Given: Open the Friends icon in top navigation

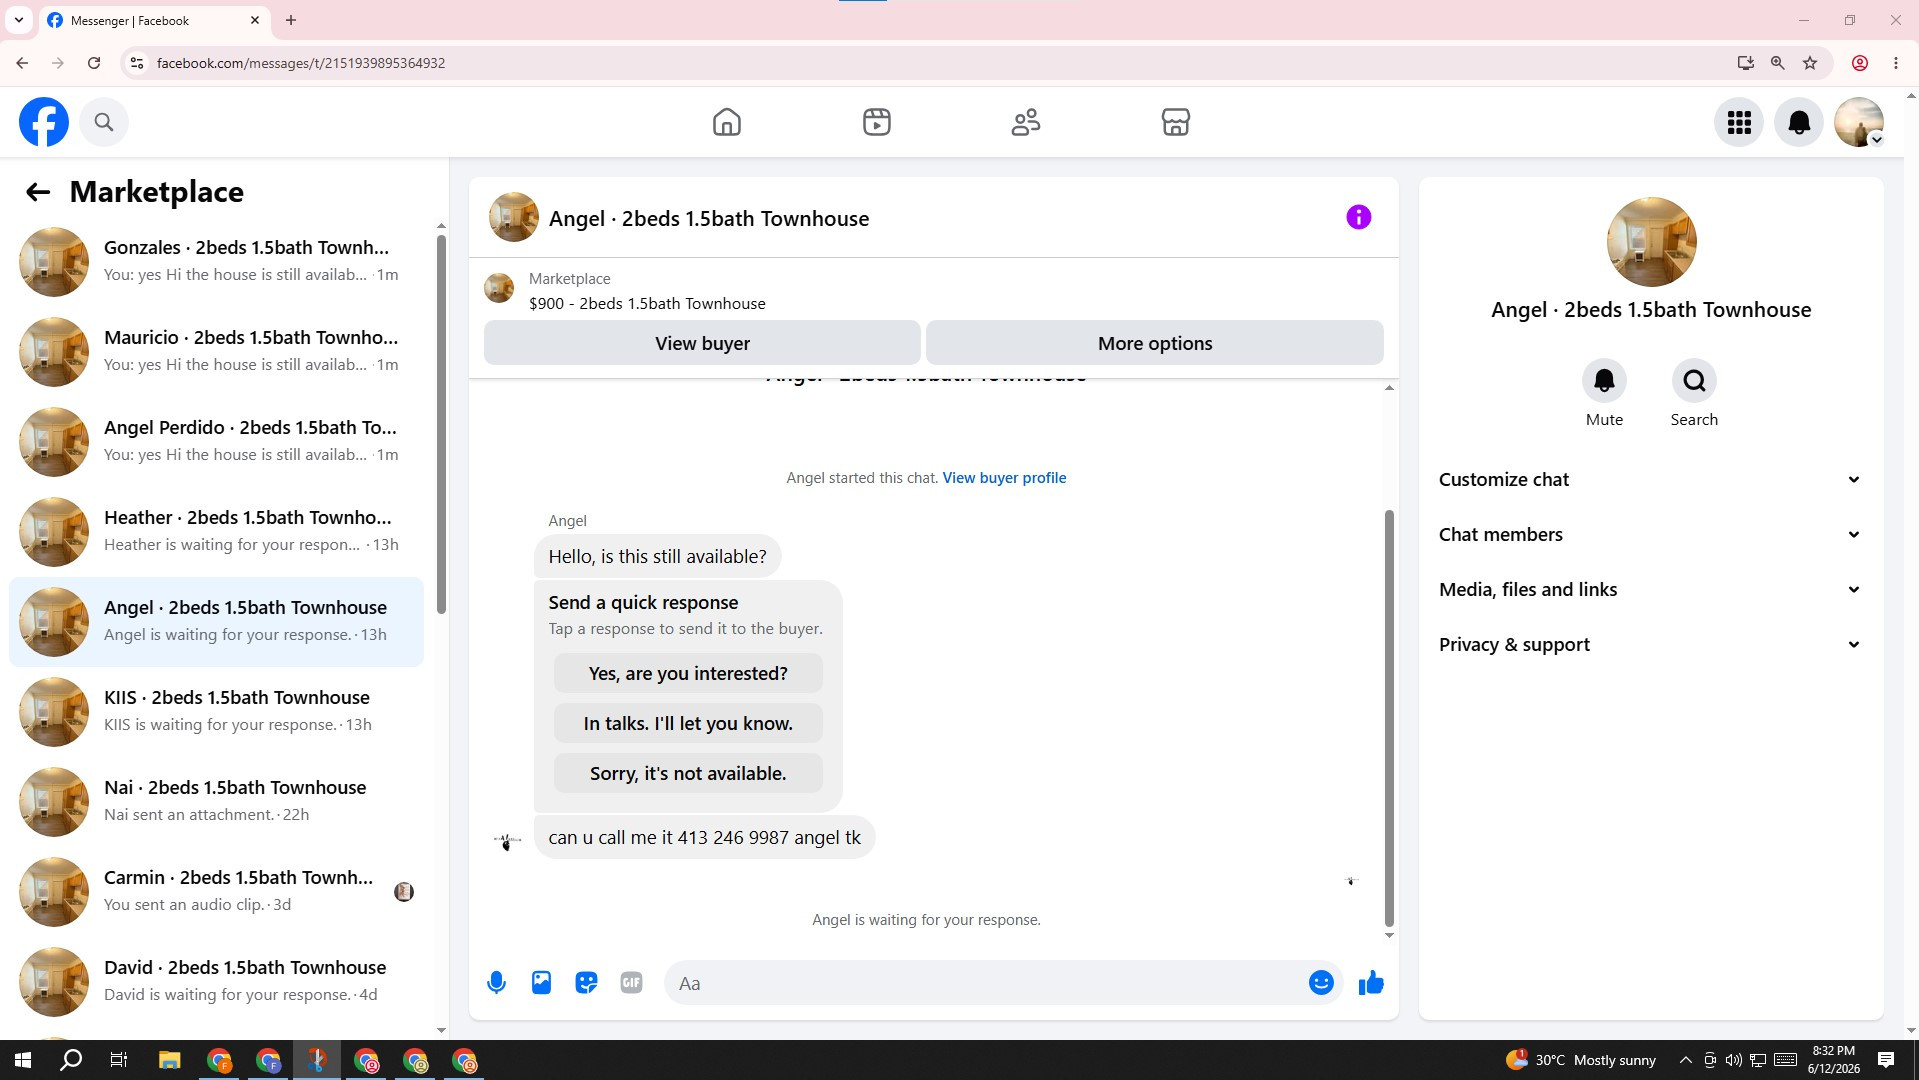Looking at the screenshot, I should pos(1026,122).
